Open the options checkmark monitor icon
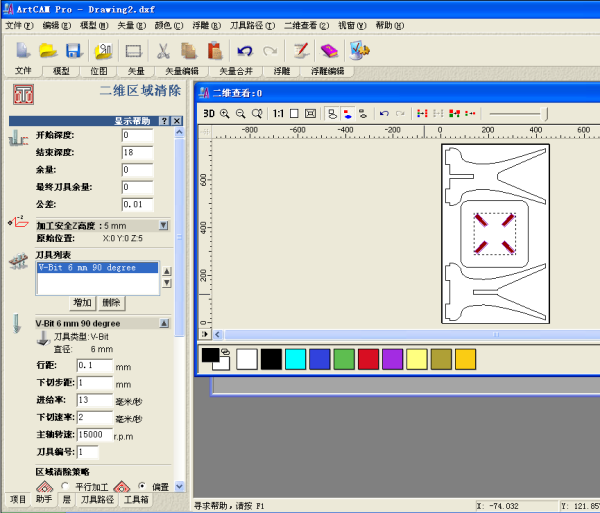The height and width of the screenshot is (513, 600). pyautogui.click(x=360, y=50)
